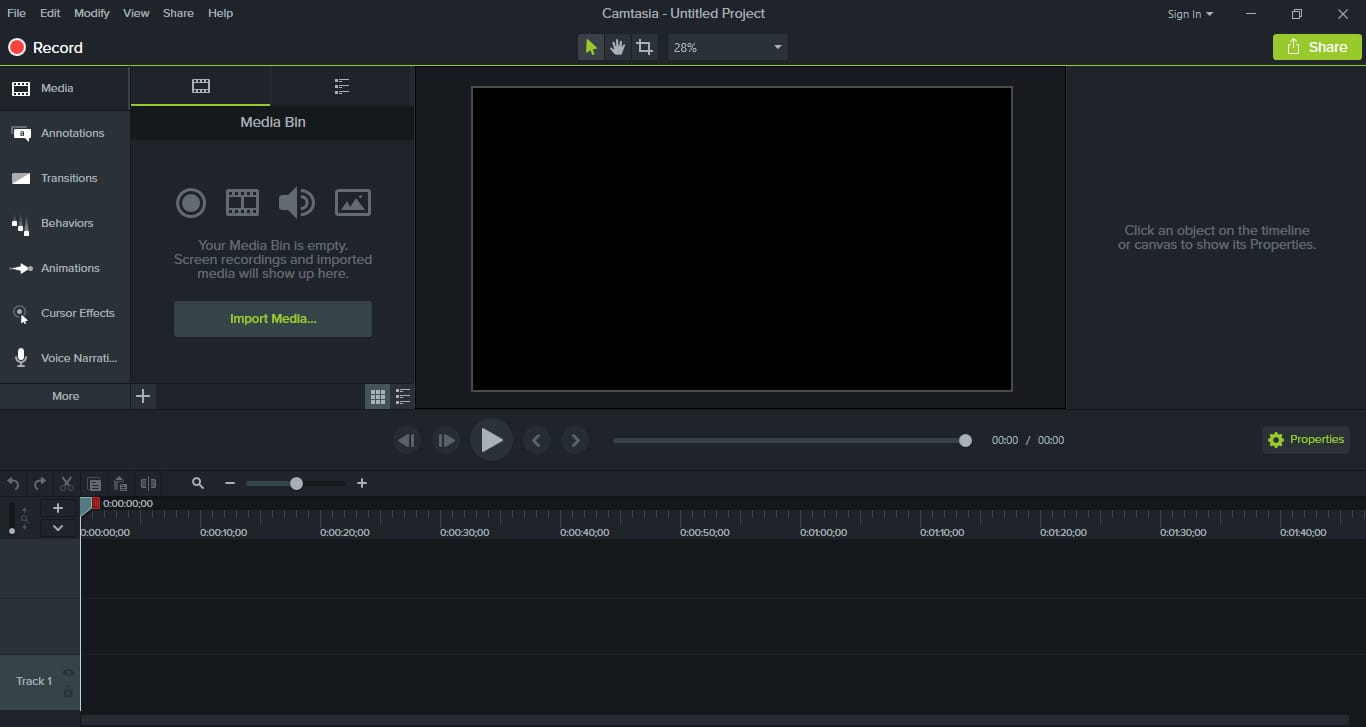Choose the Crop tool above canvas
The width and height of the screenshot is (1366, 727).
(x=645, y=47)
